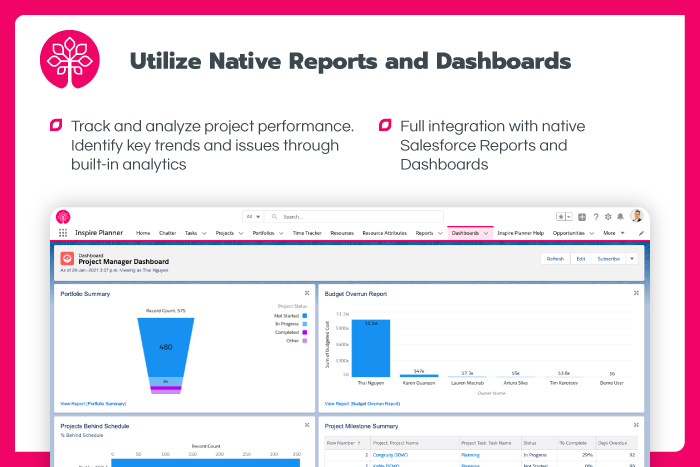Expand the Portfolio Summary widget

(307, 293)
